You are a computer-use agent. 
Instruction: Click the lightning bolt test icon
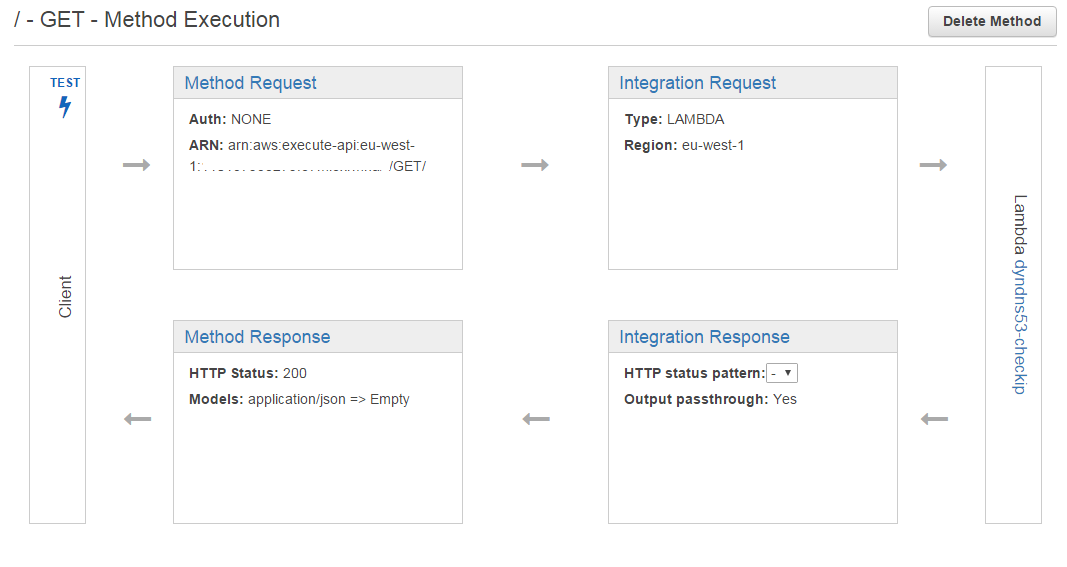65,107
